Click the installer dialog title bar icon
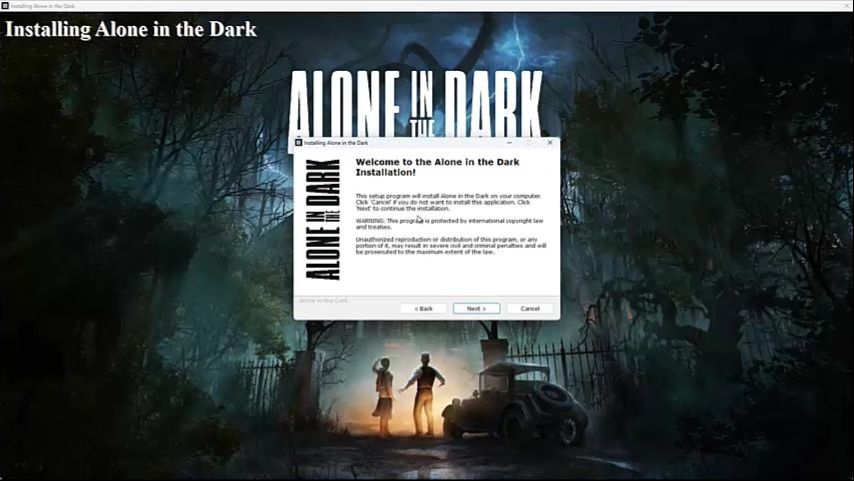Viewport: 854px width, 481px height. click(298, 143)
